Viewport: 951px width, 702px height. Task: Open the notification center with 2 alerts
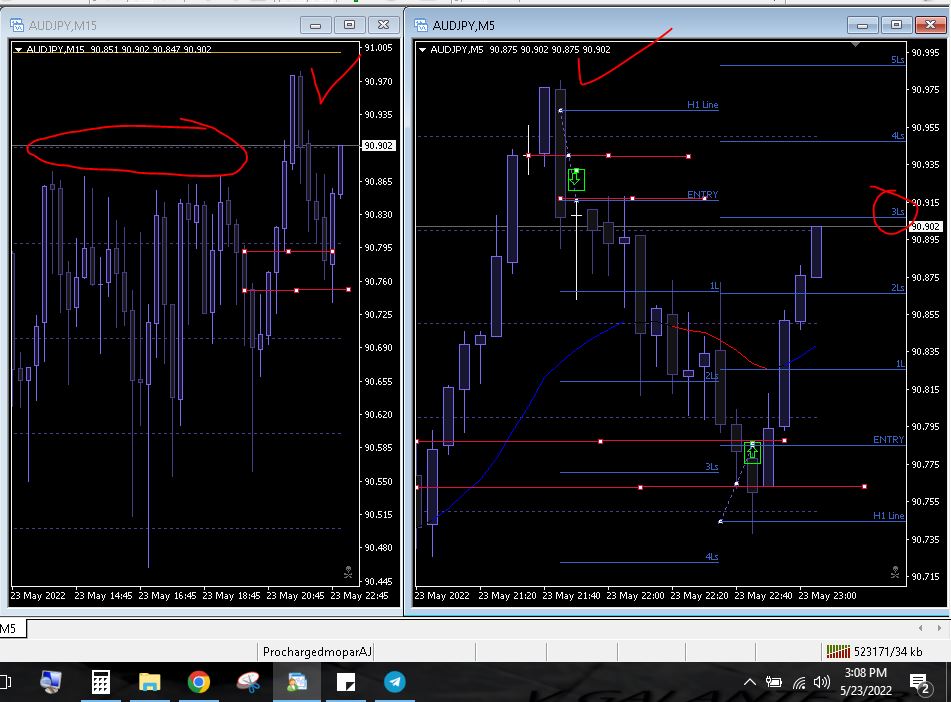920,683
